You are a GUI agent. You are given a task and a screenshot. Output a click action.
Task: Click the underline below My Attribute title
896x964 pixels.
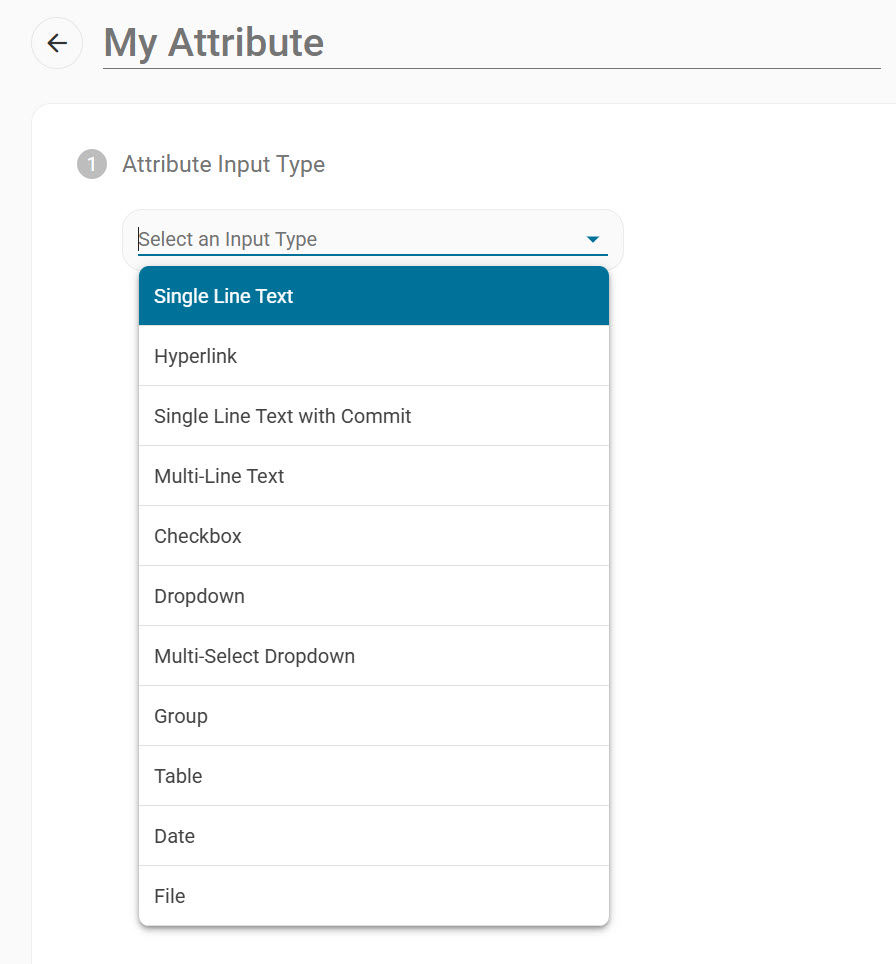pyautogui.click(x=492, y=68)
